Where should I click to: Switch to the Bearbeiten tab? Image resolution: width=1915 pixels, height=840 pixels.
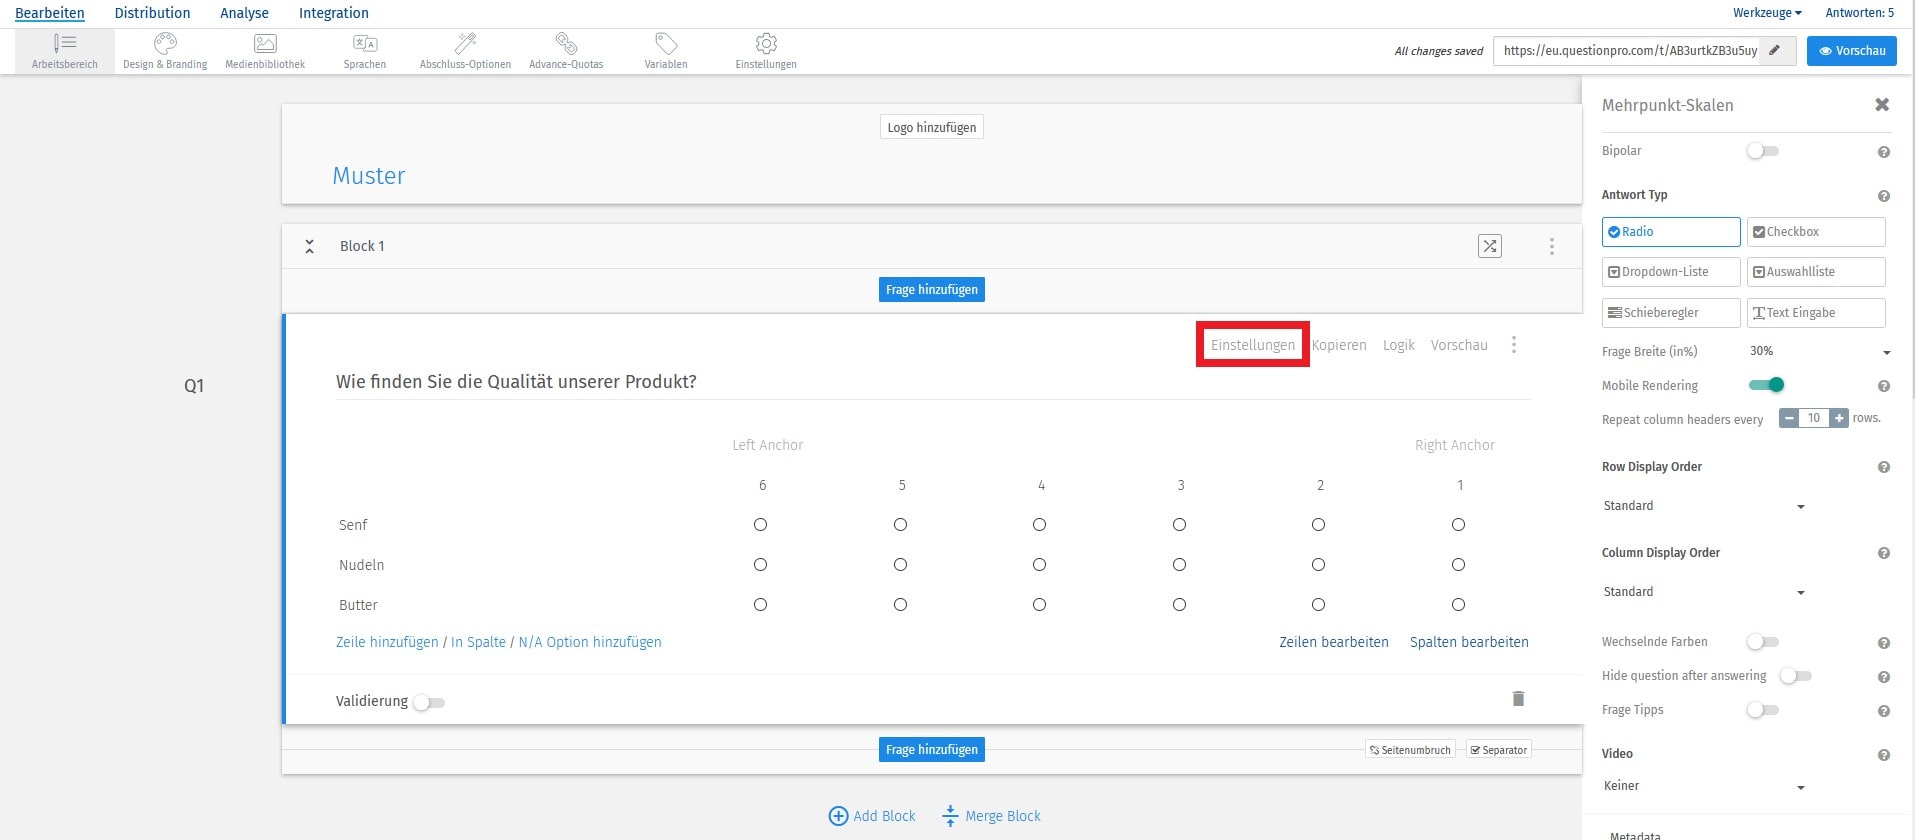(x=50, y=13)
